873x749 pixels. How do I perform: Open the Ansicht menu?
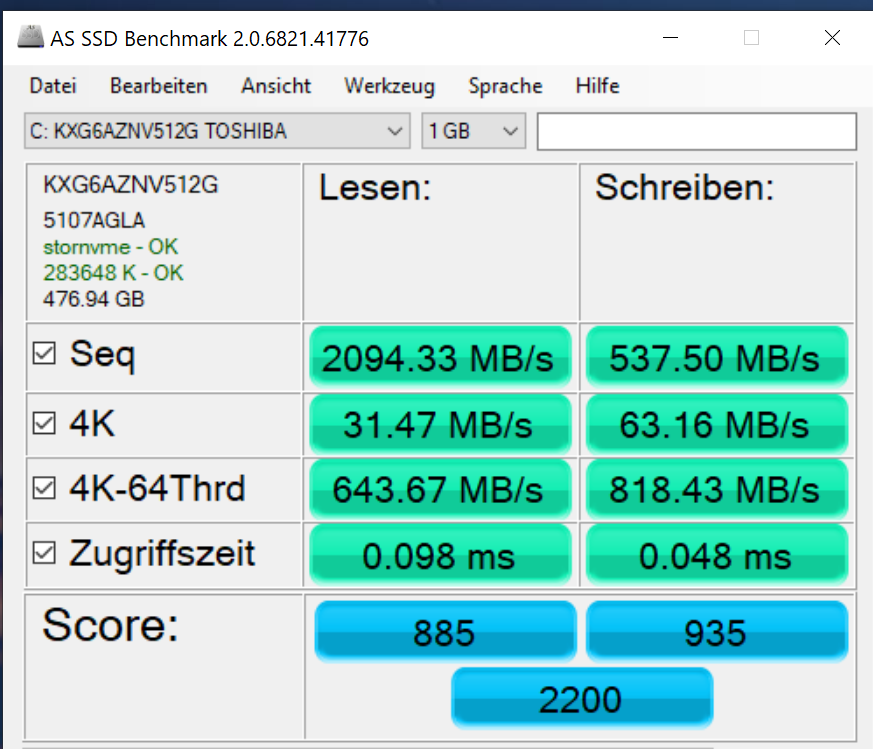point(276,86)
